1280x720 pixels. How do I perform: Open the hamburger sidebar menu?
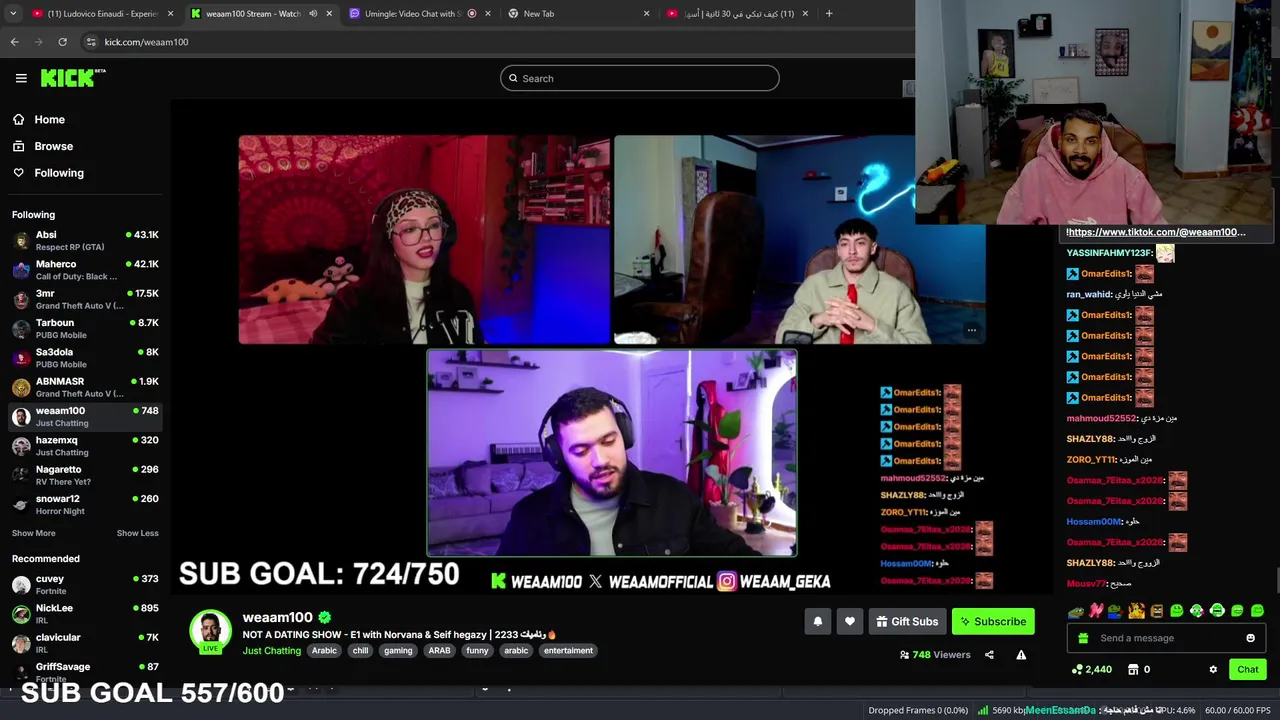click(21, 78)
